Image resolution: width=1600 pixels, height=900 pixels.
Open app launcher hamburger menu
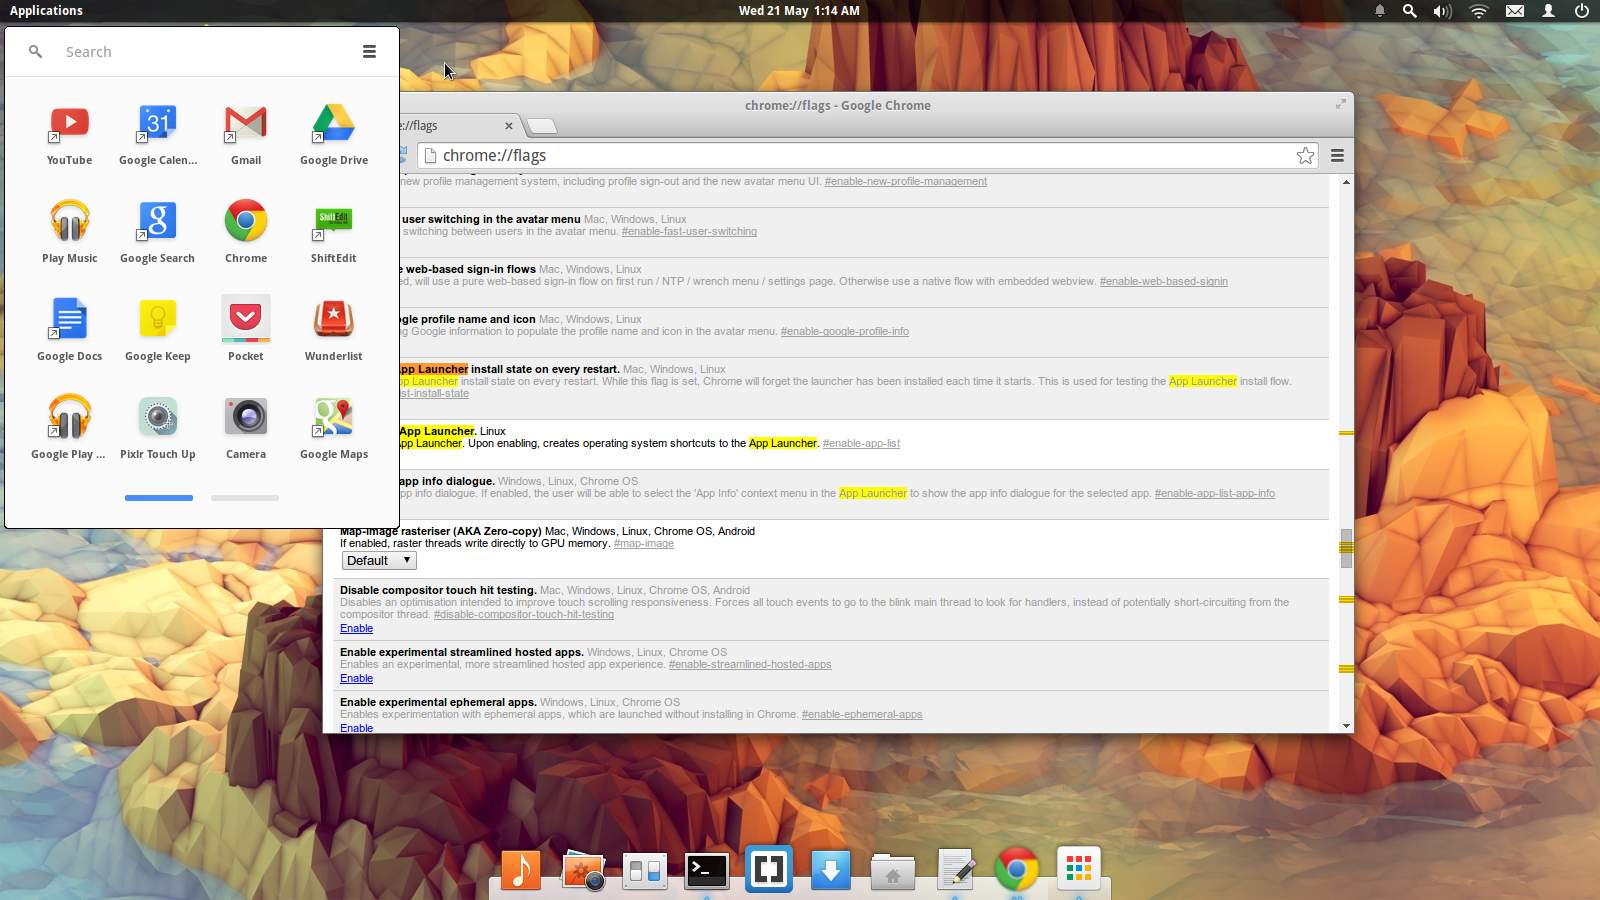click(x=369, y=52)
